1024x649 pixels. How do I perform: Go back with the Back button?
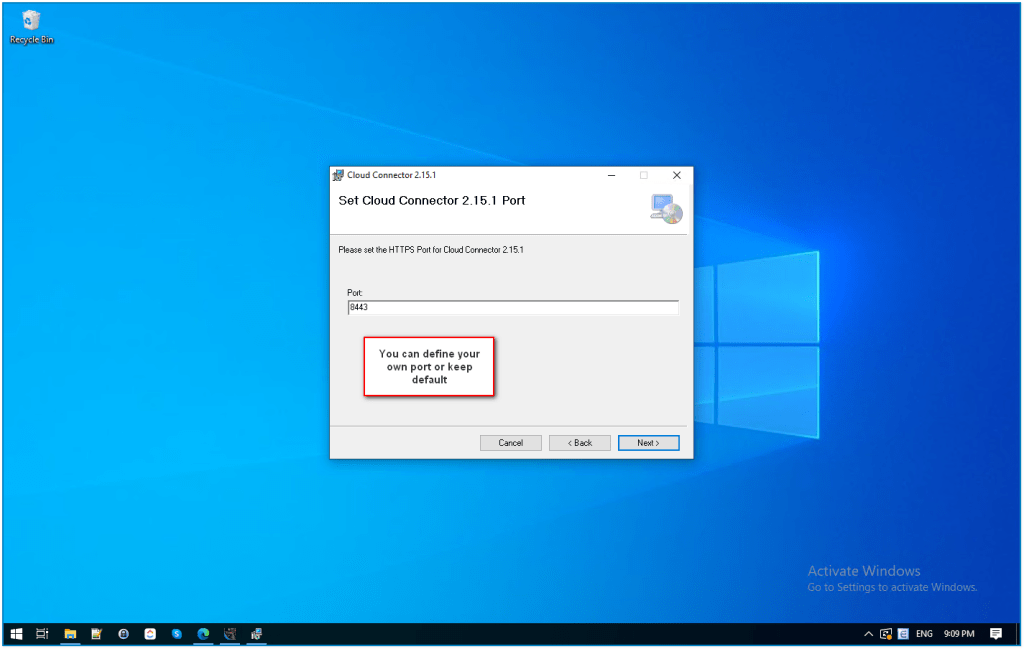[579, 443]
